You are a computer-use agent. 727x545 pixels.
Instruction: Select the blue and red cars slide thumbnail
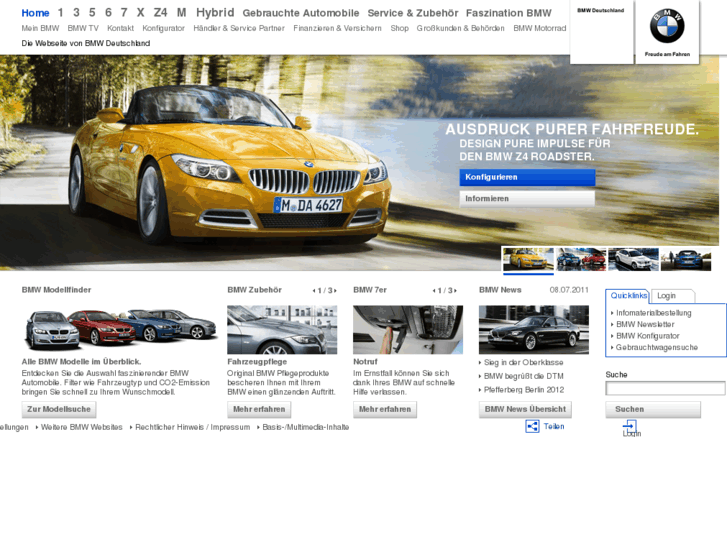point(581,259)
